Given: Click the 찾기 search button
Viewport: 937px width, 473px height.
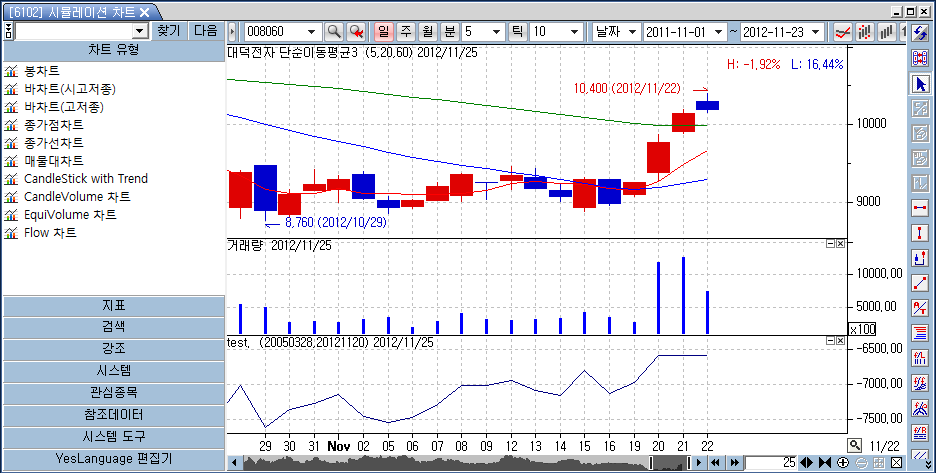Looking at the screenshot, I should pyautogui.click(x=168, y=31).
